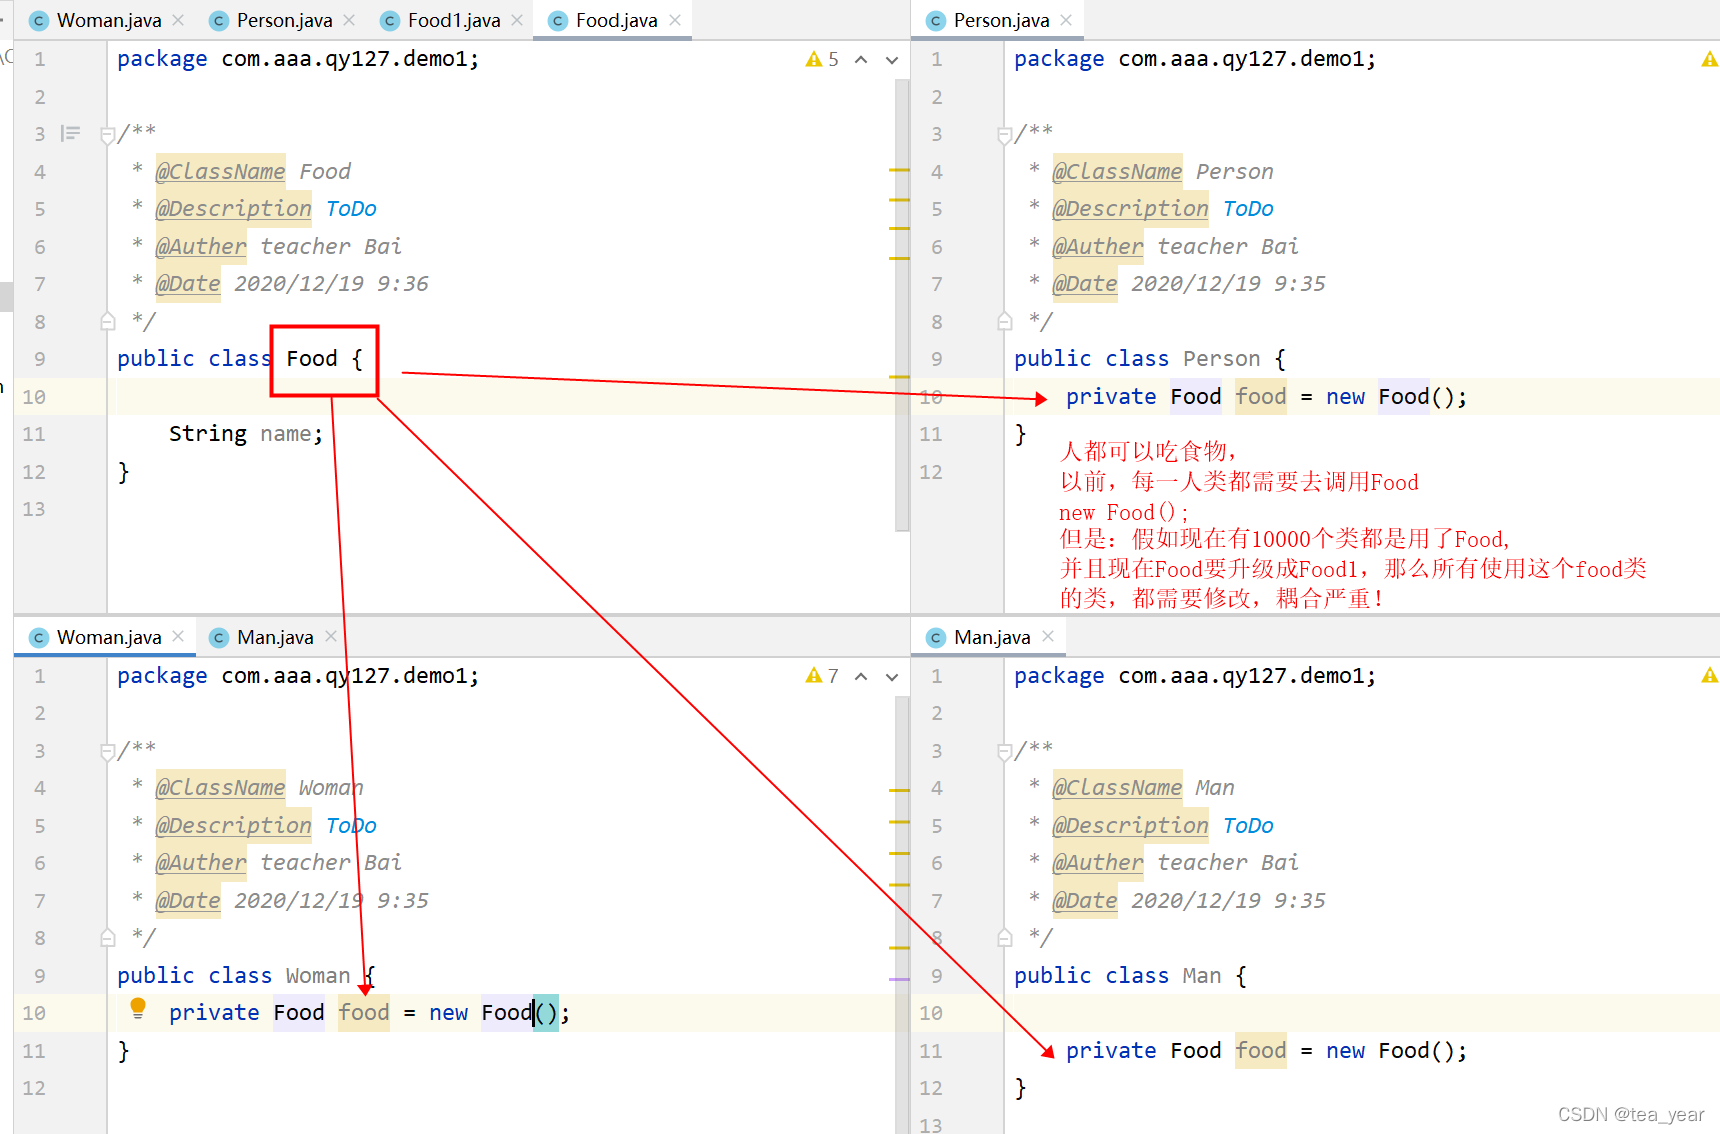Open the Man.java tab in bottom-left editor

pos(263,637)
